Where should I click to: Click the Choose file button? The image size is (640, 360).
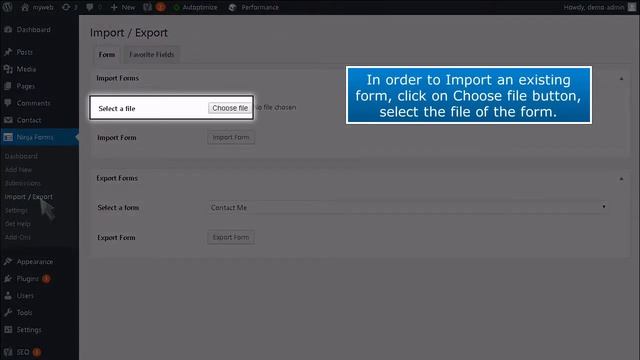230,108
